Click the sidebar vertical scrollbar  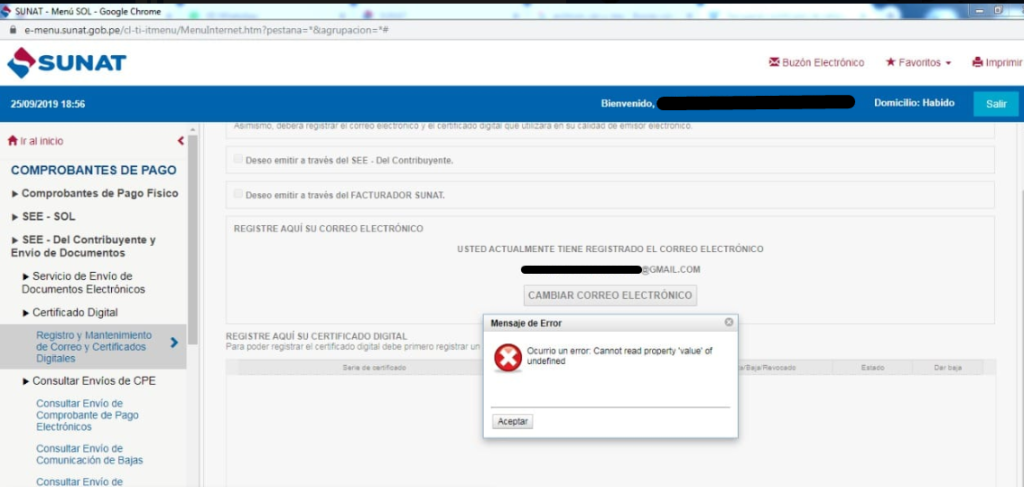point(193,235)
